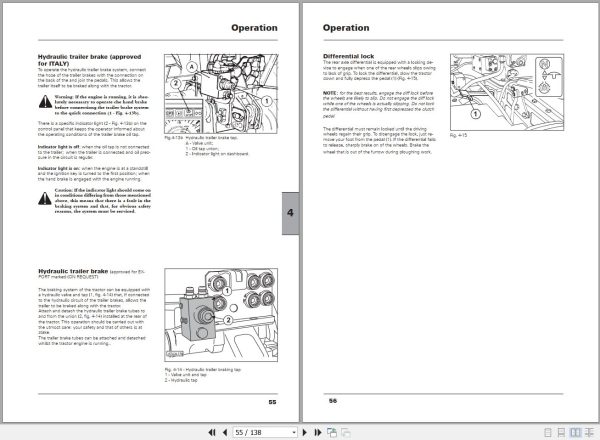Go back to the previous view
The image size is (600, 440).
(332, 432)
